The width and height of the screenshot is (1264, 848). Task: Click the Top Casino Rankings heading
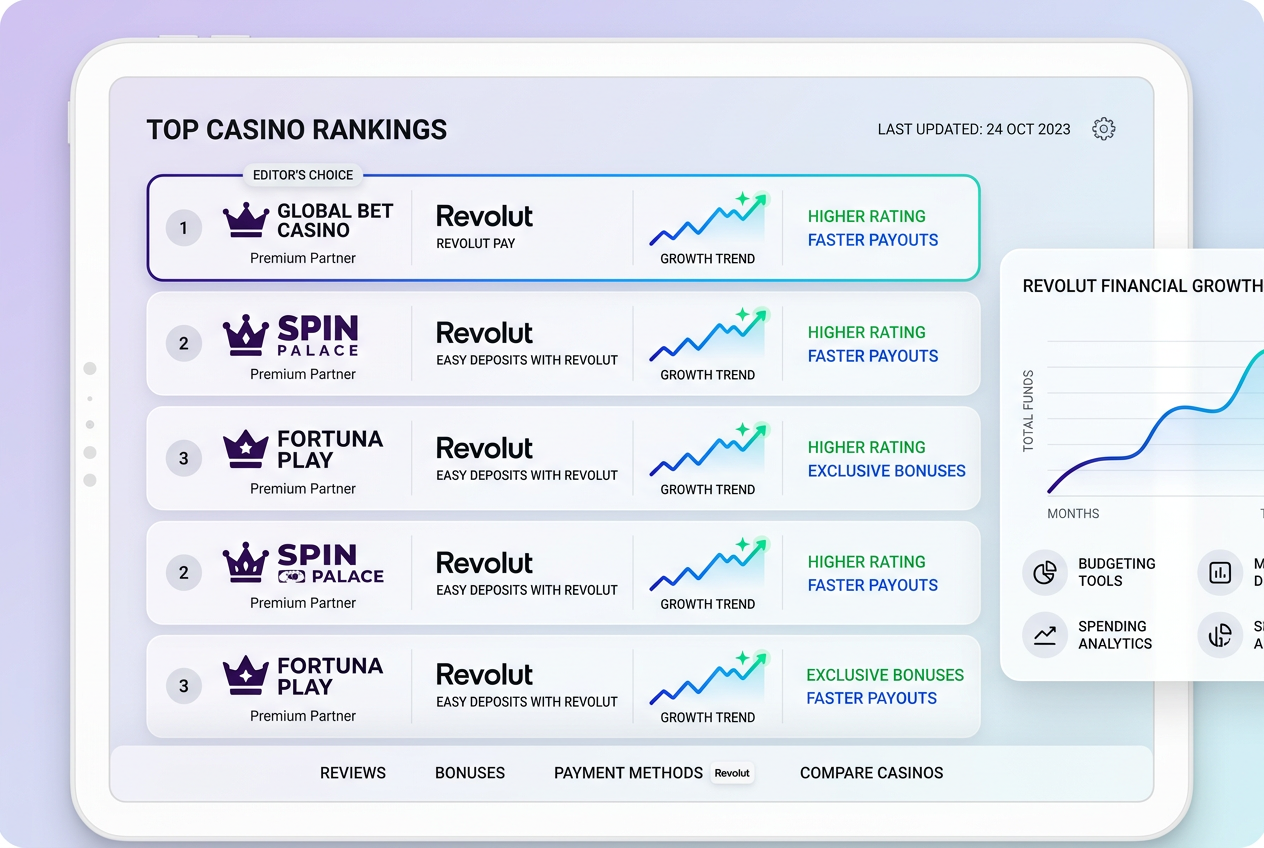click(297, 130)
